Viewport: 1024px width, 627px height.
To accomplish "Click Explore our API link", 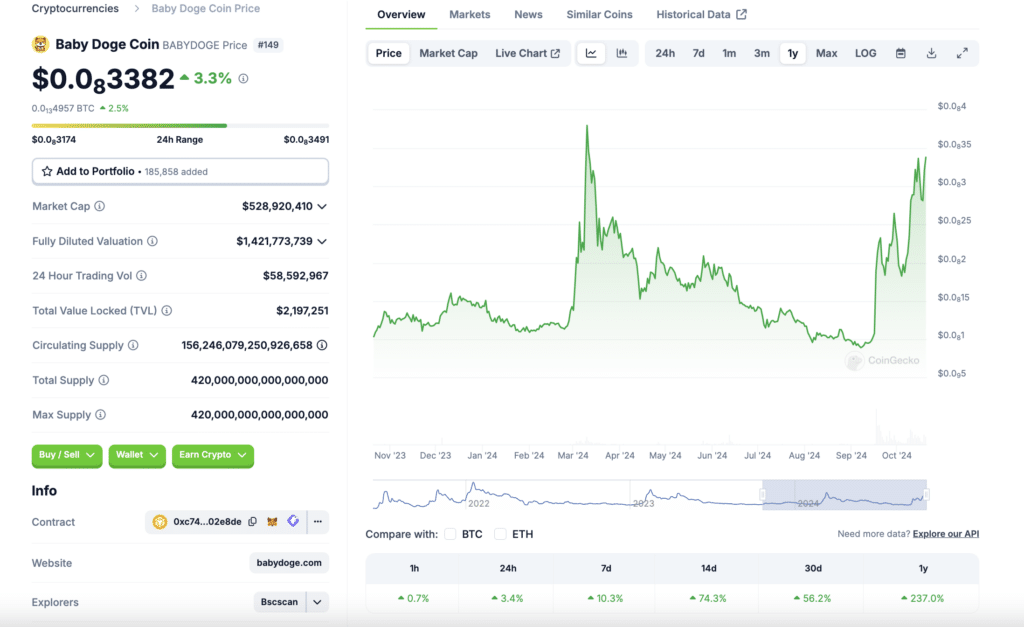I will (x=946, y=534).
